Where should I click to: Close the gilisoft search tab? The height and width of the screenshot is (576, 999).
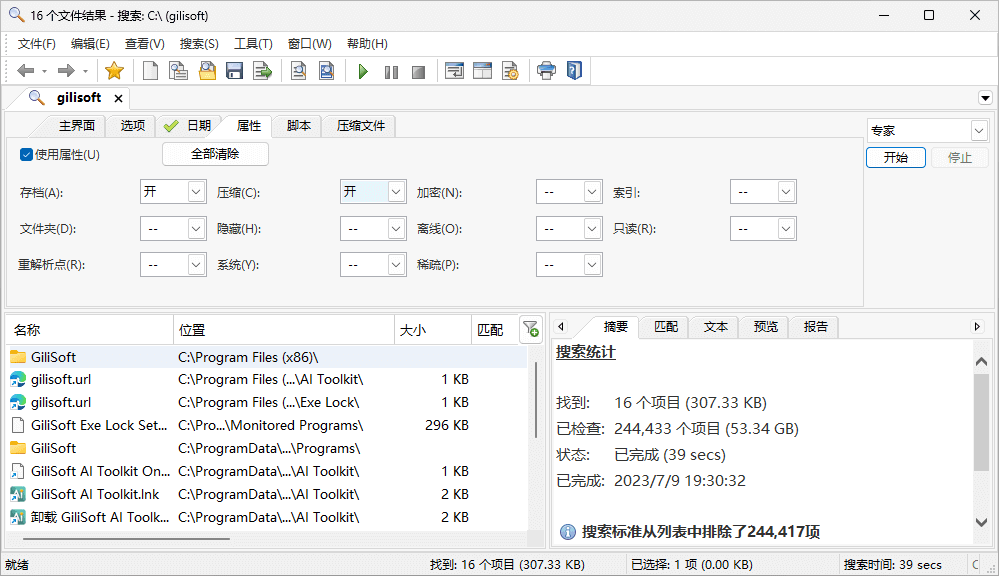click(x=119, y=98)
